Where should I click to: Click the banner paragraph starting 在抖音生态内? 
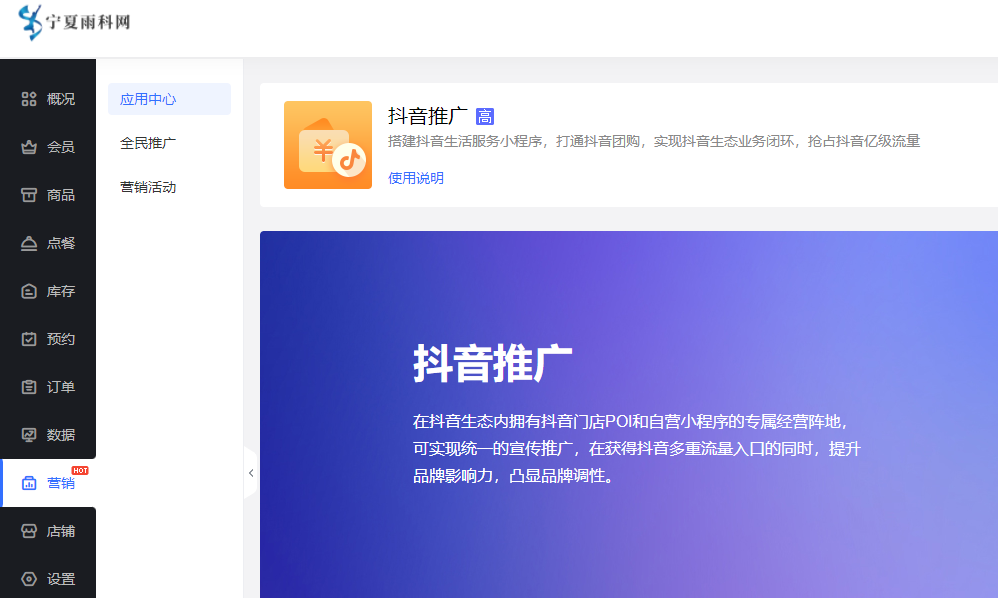coord(636,448)
